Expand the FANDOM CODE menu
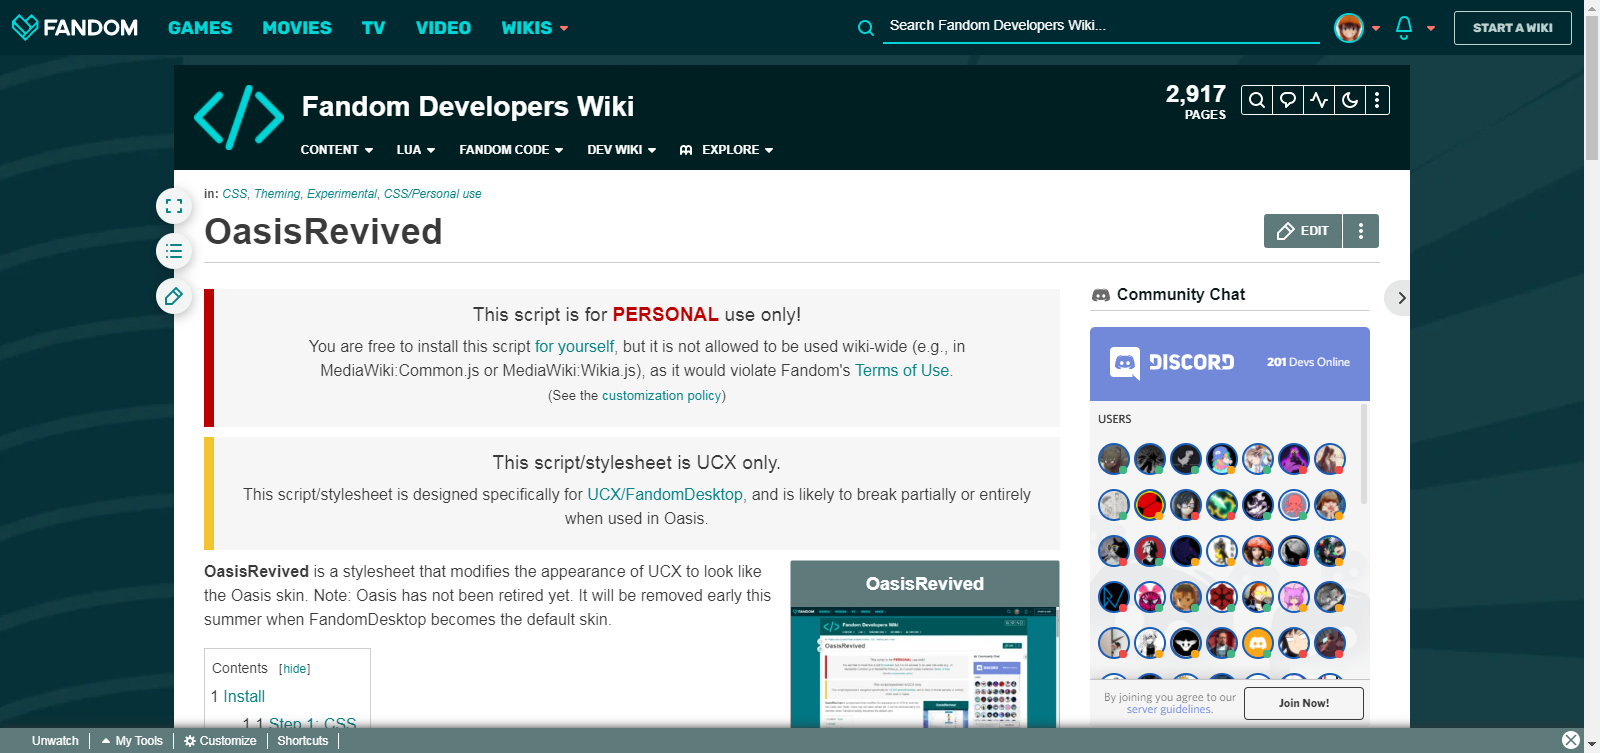The height and width of the screenshot is (753, 1600). (511, 150)
